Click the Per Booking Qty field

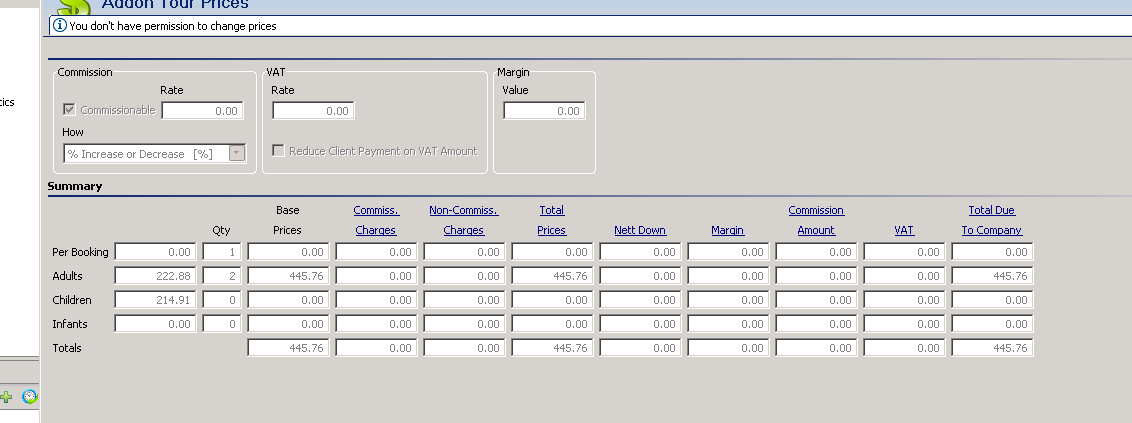pos(222,252)
